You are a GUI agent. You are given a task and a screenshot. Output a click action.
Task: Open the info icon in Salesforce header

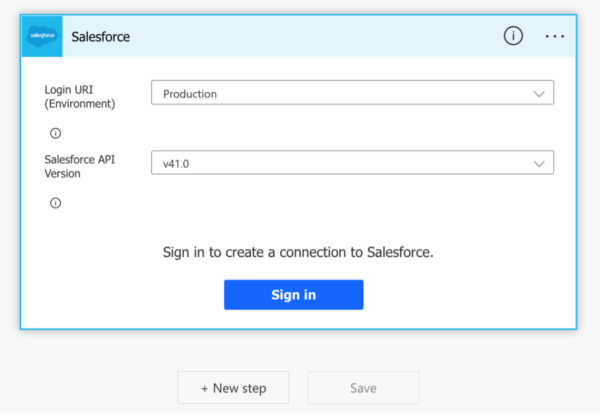(x=512, y=36)
